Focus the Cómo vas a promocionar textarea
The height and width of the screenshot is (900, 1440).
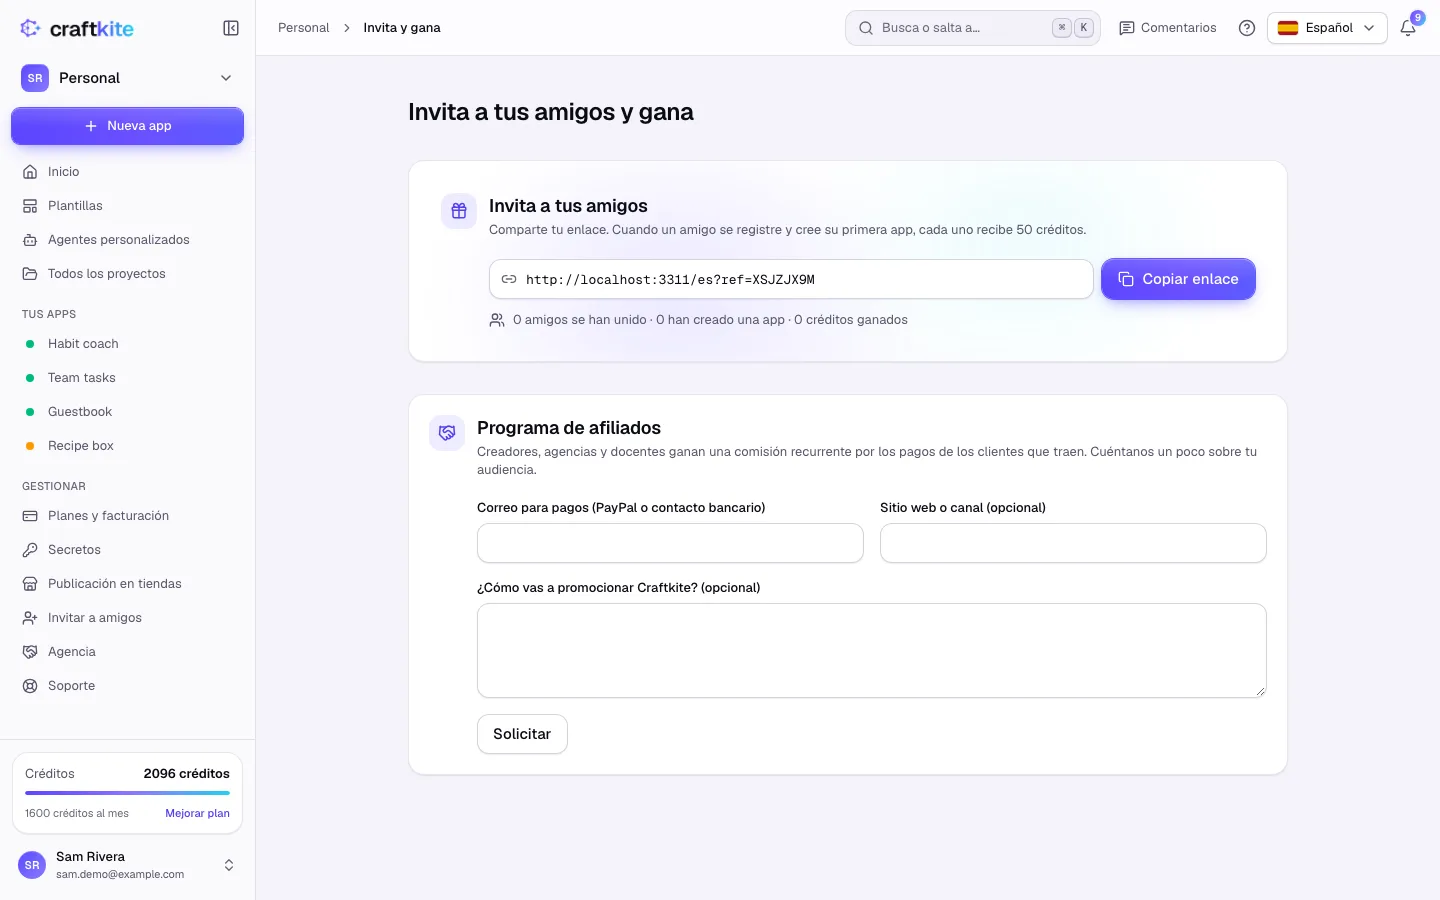872,650
